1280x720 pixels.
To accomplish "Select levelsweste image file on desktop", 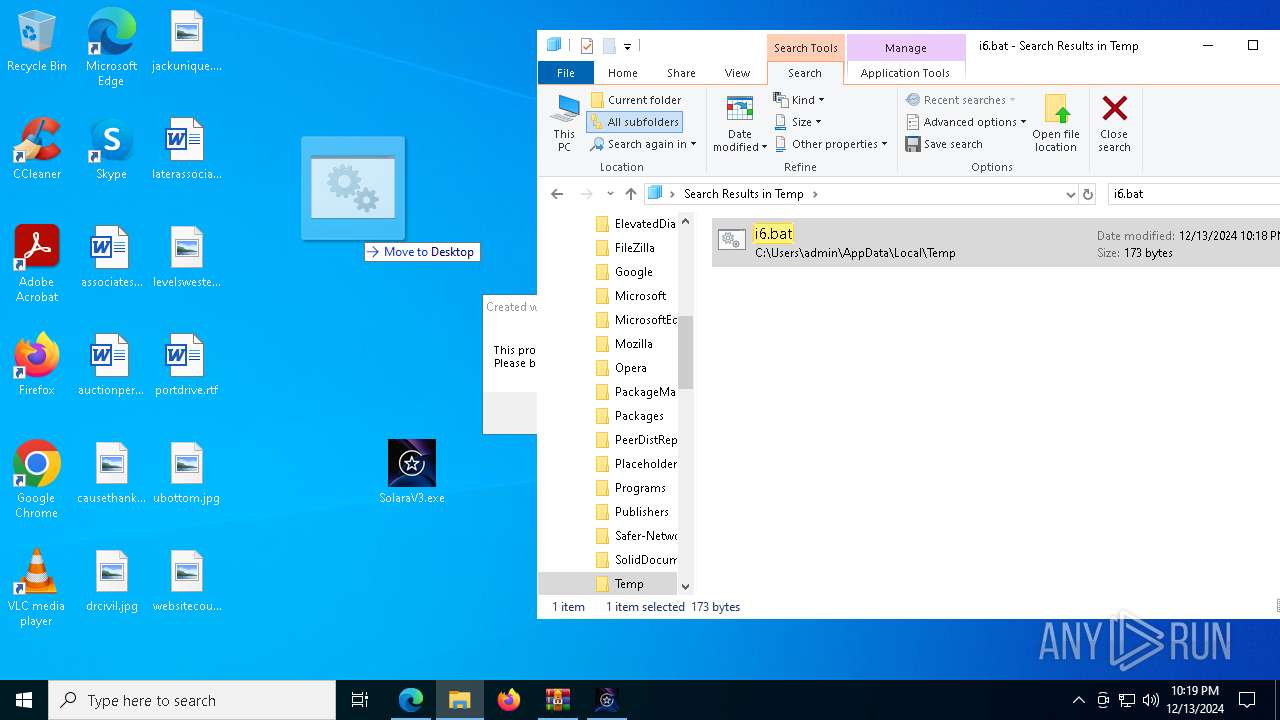I will coord(187,258).
